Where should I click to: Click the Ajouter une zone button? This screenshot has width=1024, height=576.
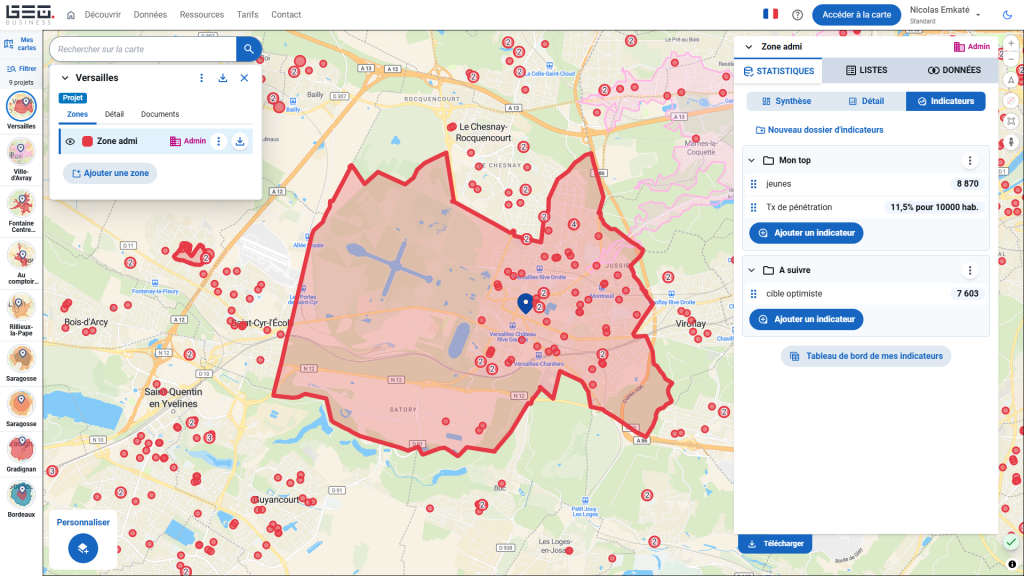pos(110,173)
